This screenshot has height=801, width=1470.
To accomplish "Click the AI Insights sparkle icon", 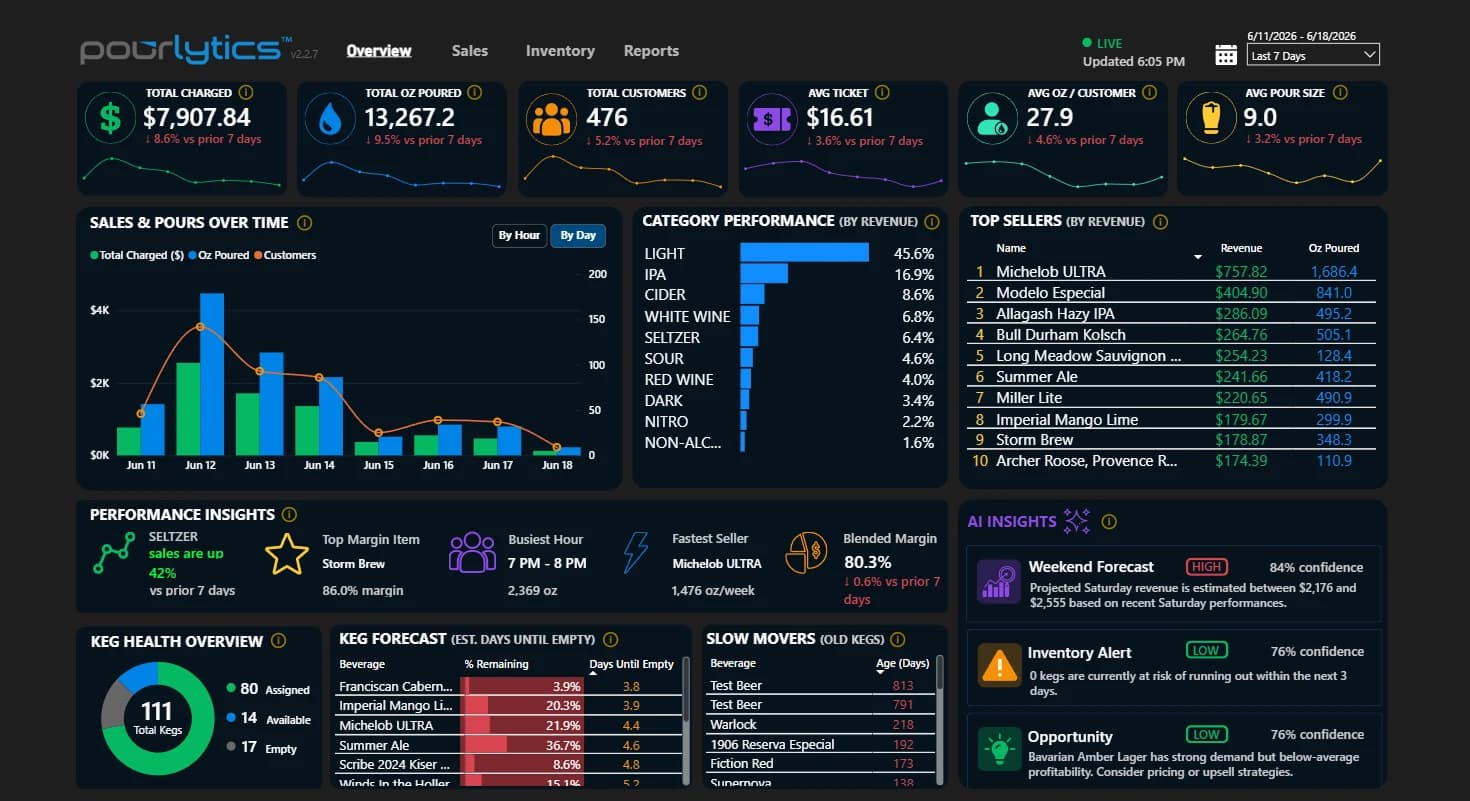I will [1077, 520].
